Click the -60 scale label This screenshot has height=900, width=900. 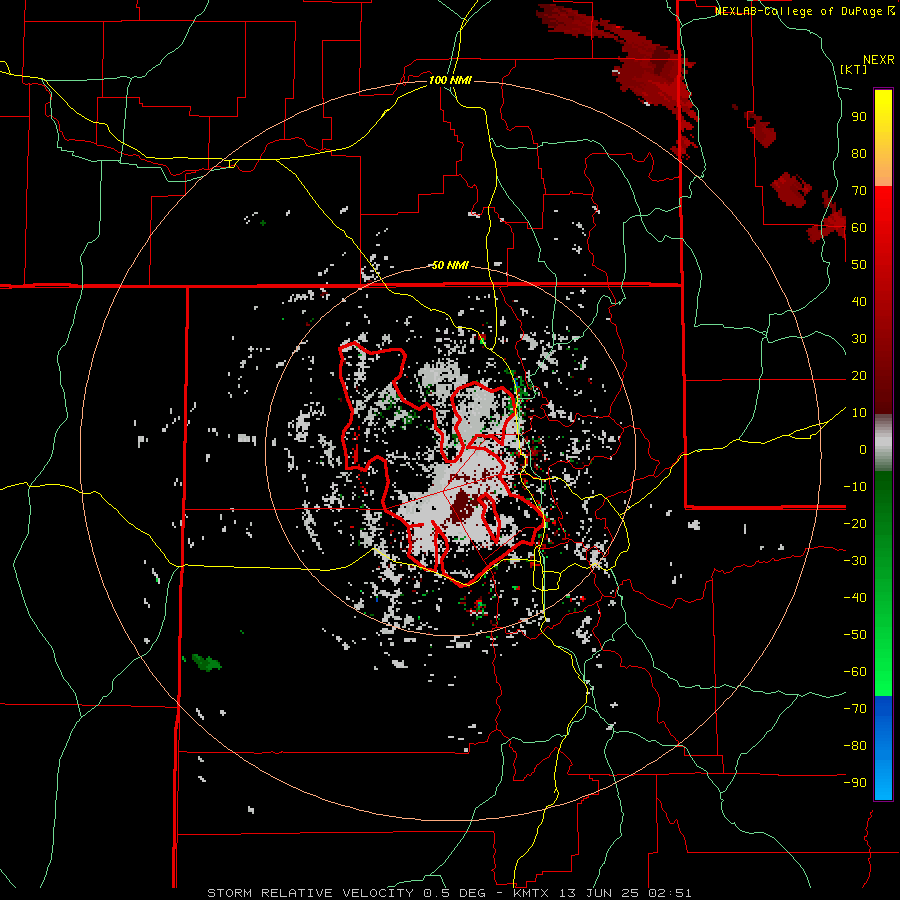coord(855,672)
